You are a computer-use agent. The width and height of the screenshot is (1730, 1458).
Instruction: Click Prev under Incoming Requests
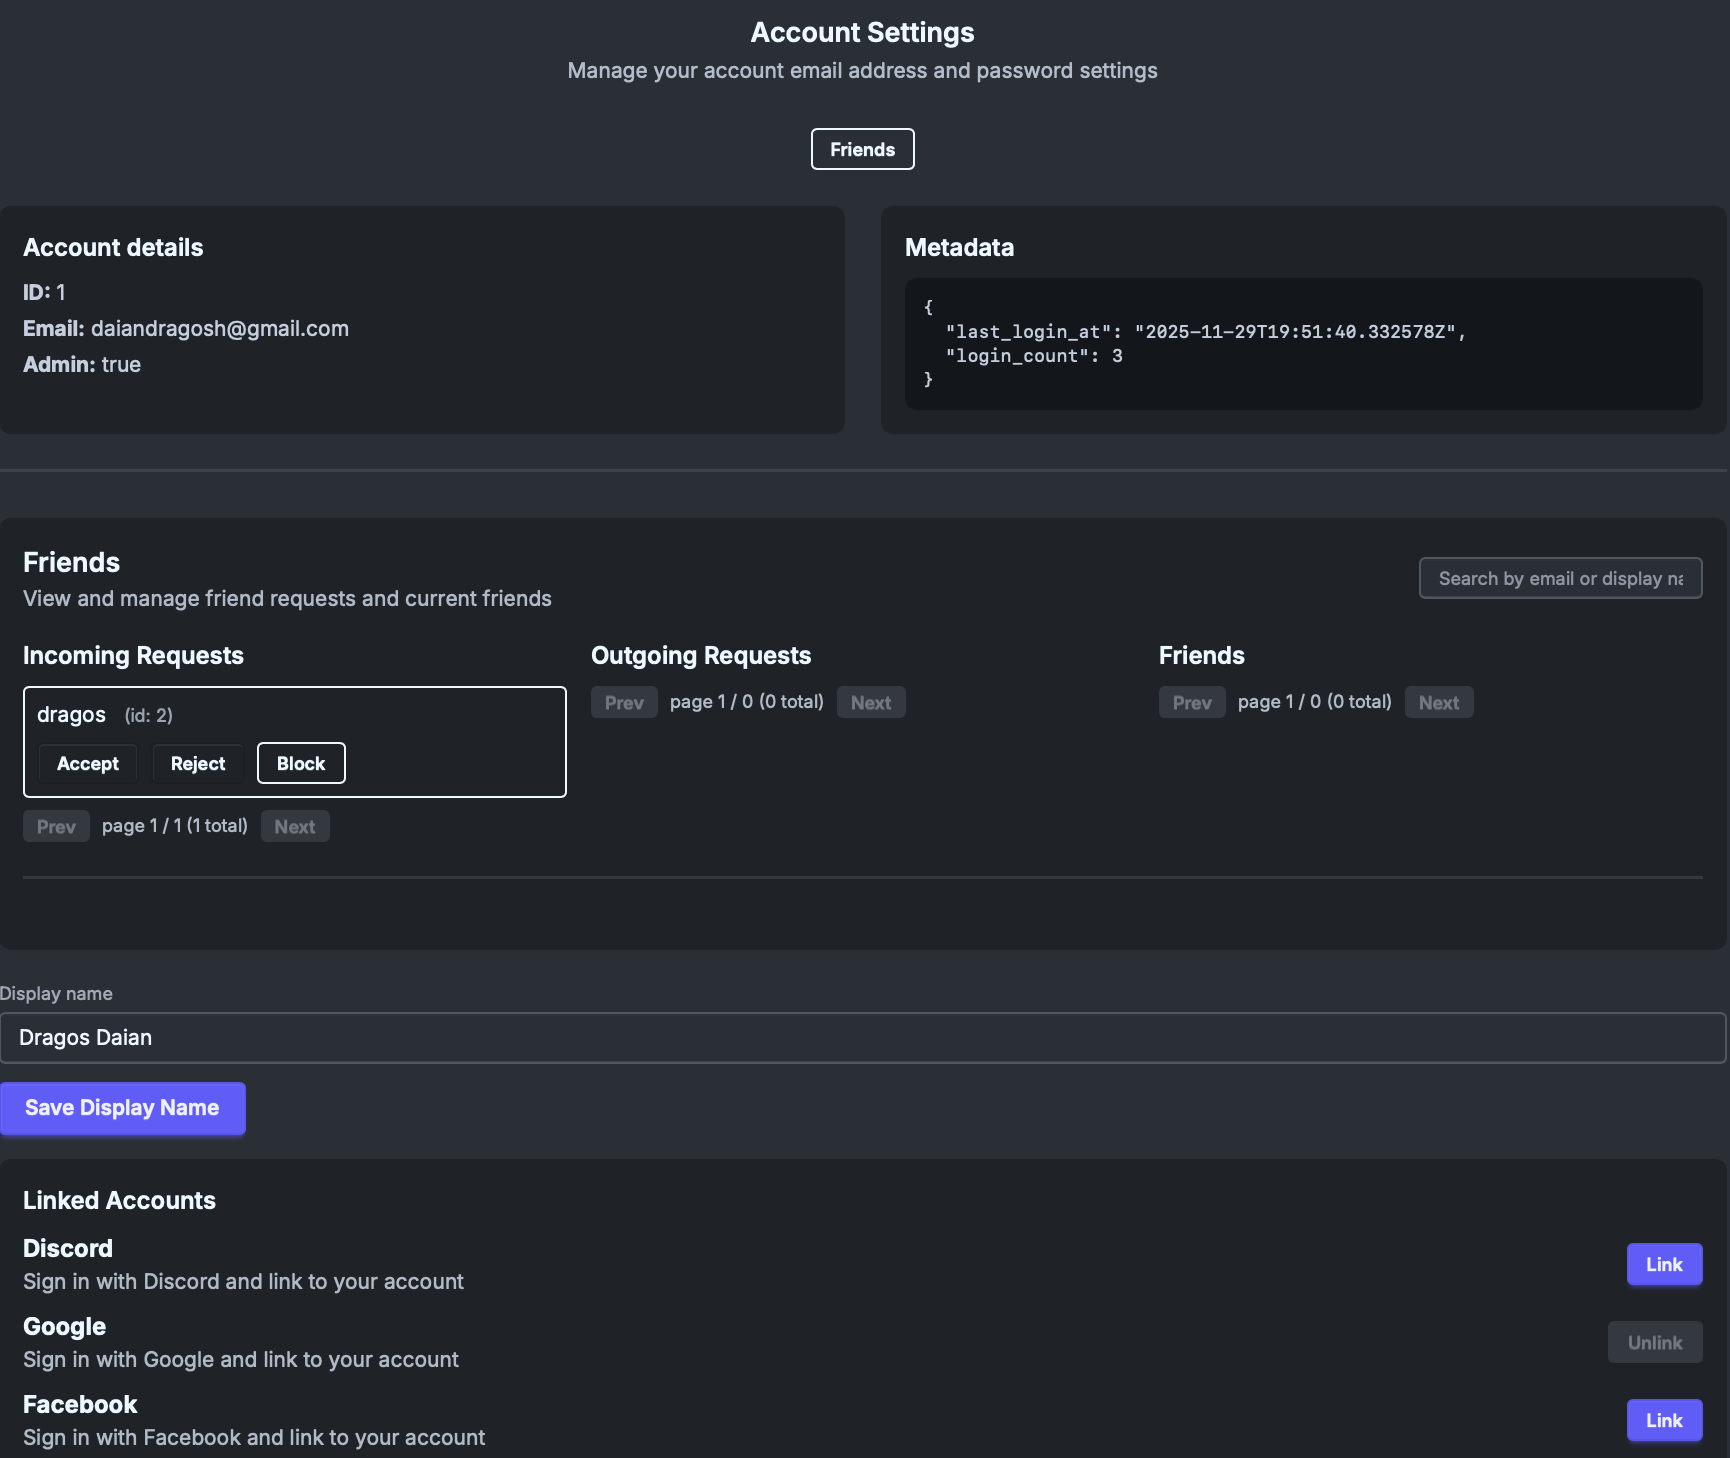[x=56, y=826]
